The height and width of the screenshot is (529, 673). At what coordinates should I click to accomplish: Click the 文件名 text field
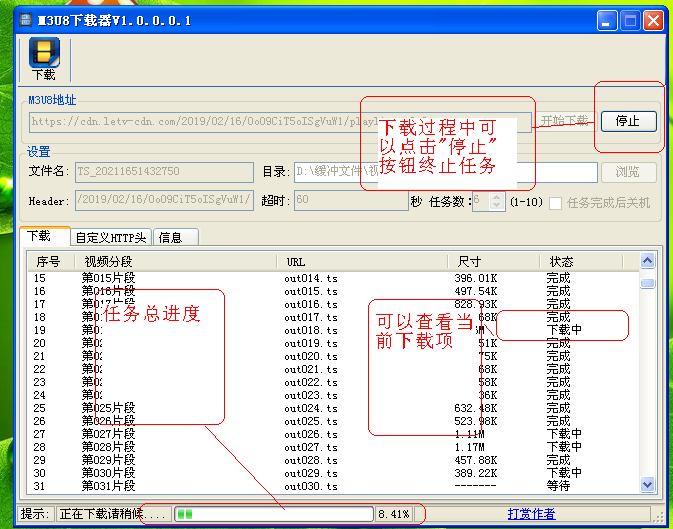[x=164, y=172]
